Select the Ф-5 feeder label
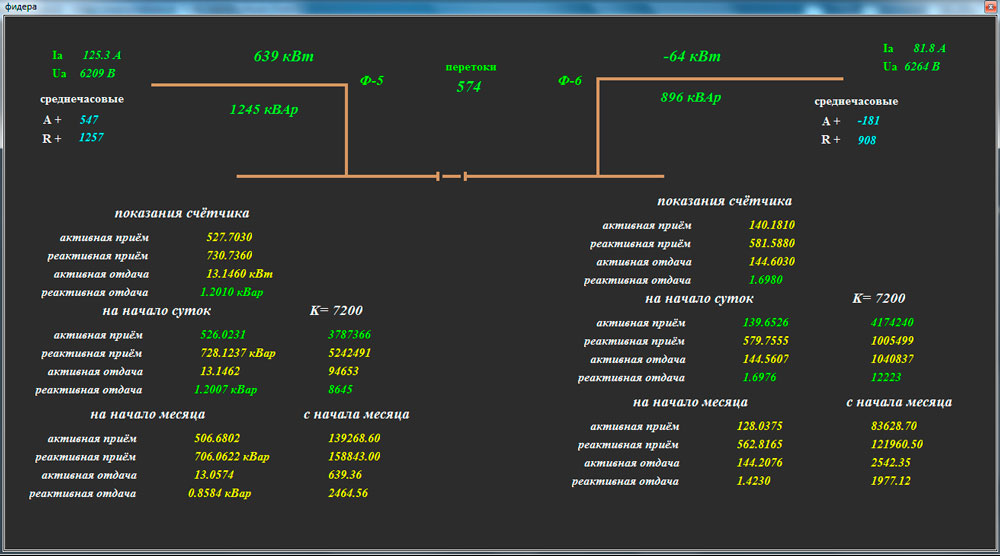Screen dimensions: 1000x556 tap(372, 80)
